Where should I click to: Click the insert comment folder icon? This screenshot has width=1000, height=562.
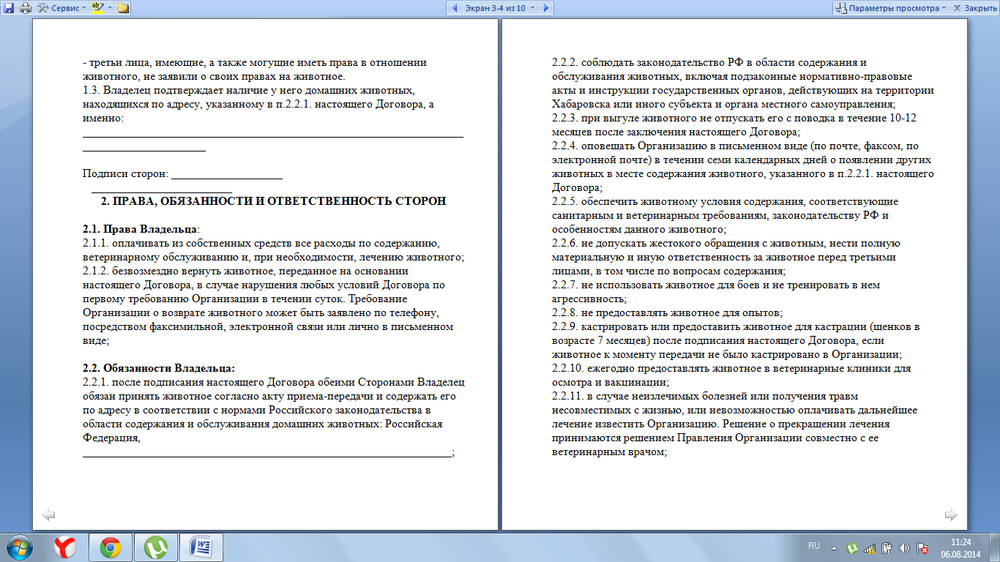coord(123,8)
